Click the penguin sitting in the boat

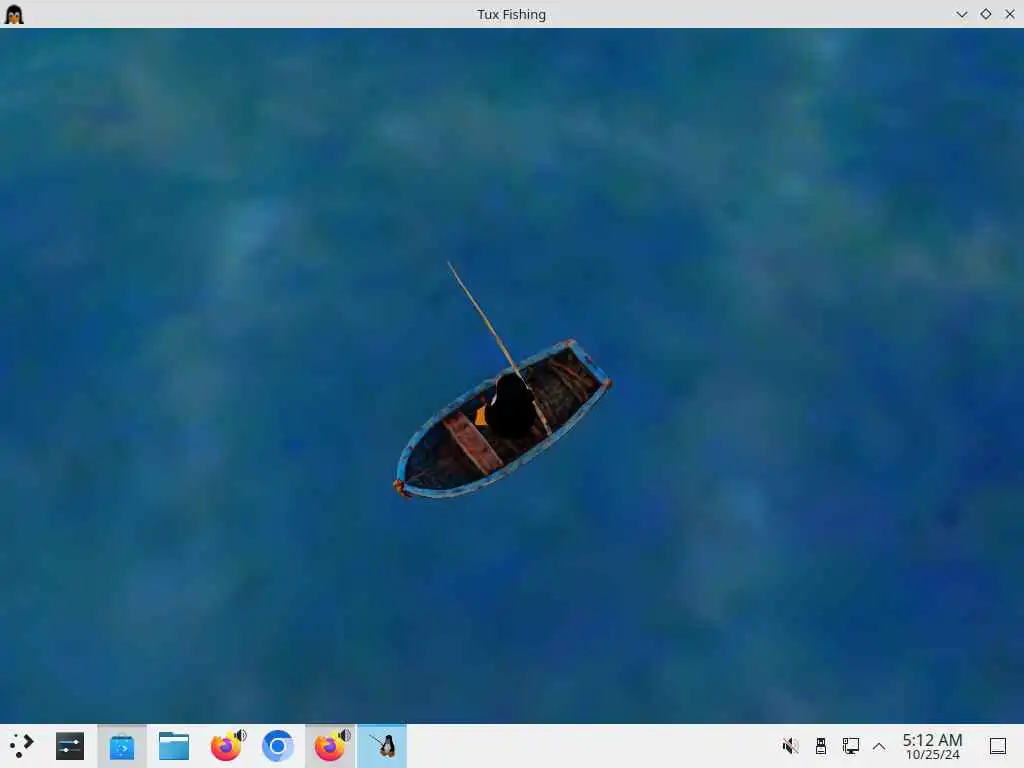[509, 406]
